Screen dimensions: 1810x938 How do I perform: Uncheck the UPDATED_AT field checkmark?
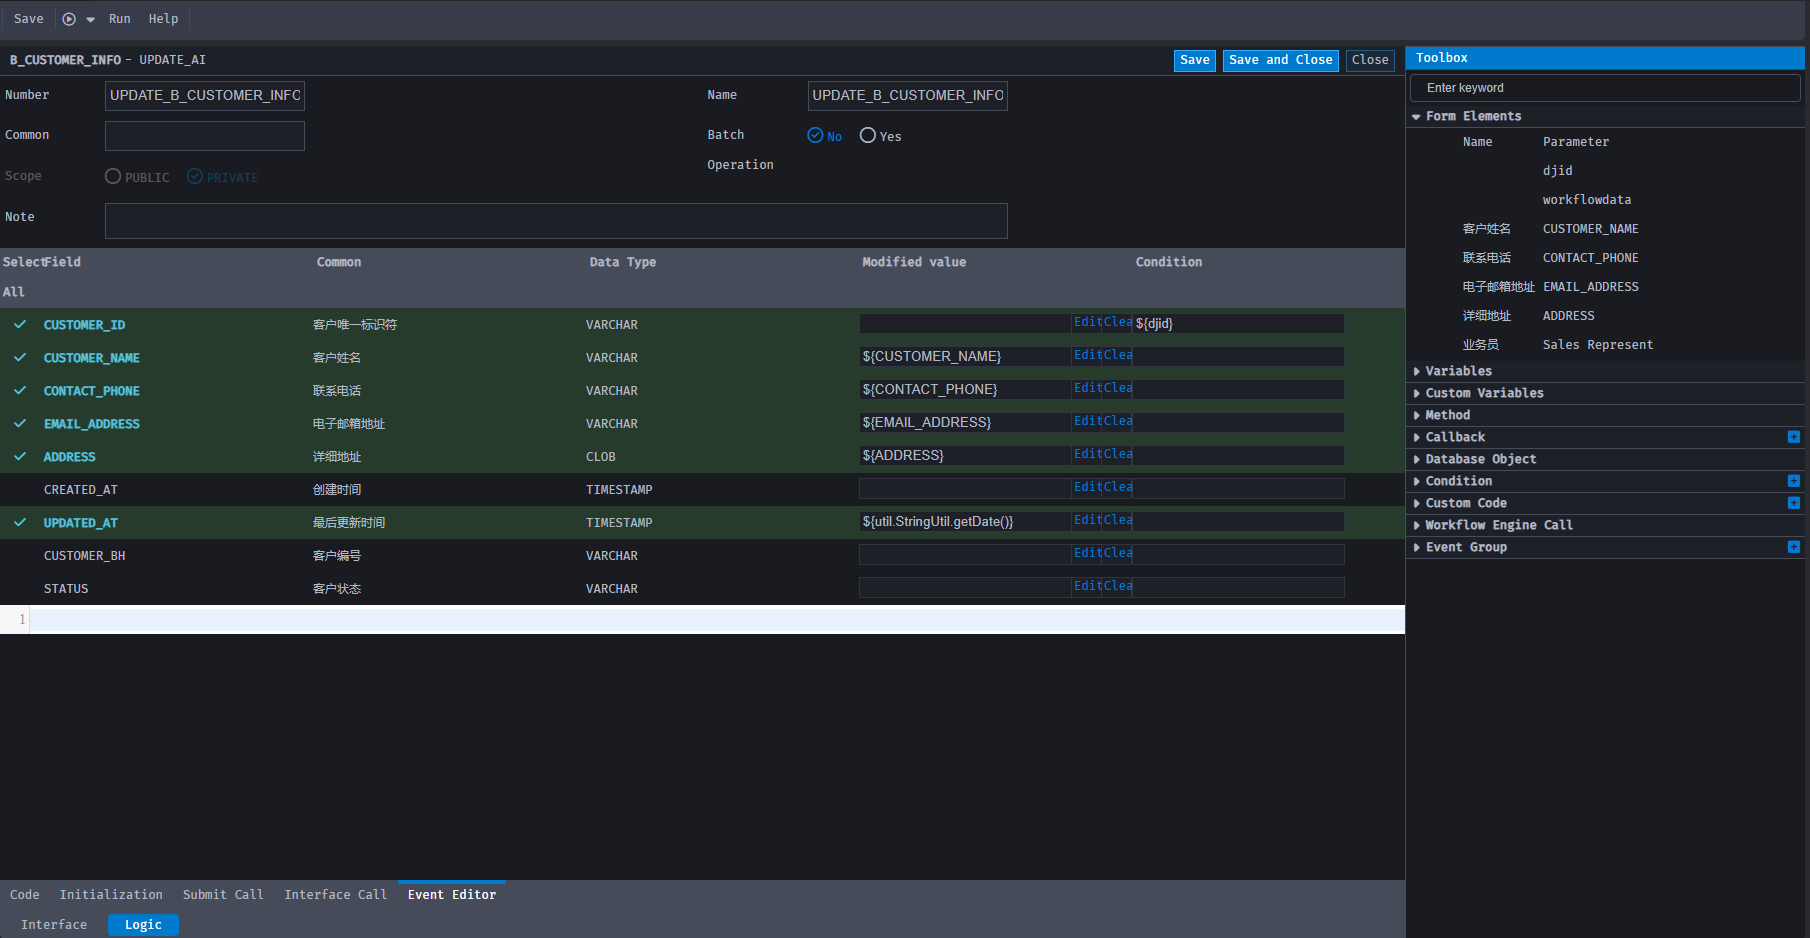20,523
